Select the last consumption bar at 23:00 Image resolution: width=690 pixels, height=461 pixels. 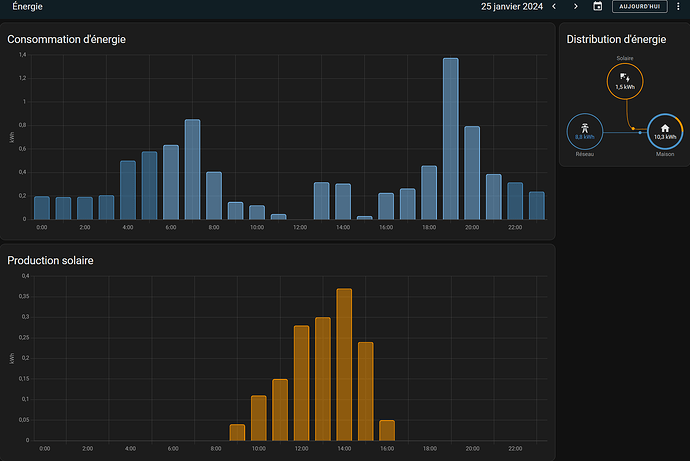click(x=537, y=205)
